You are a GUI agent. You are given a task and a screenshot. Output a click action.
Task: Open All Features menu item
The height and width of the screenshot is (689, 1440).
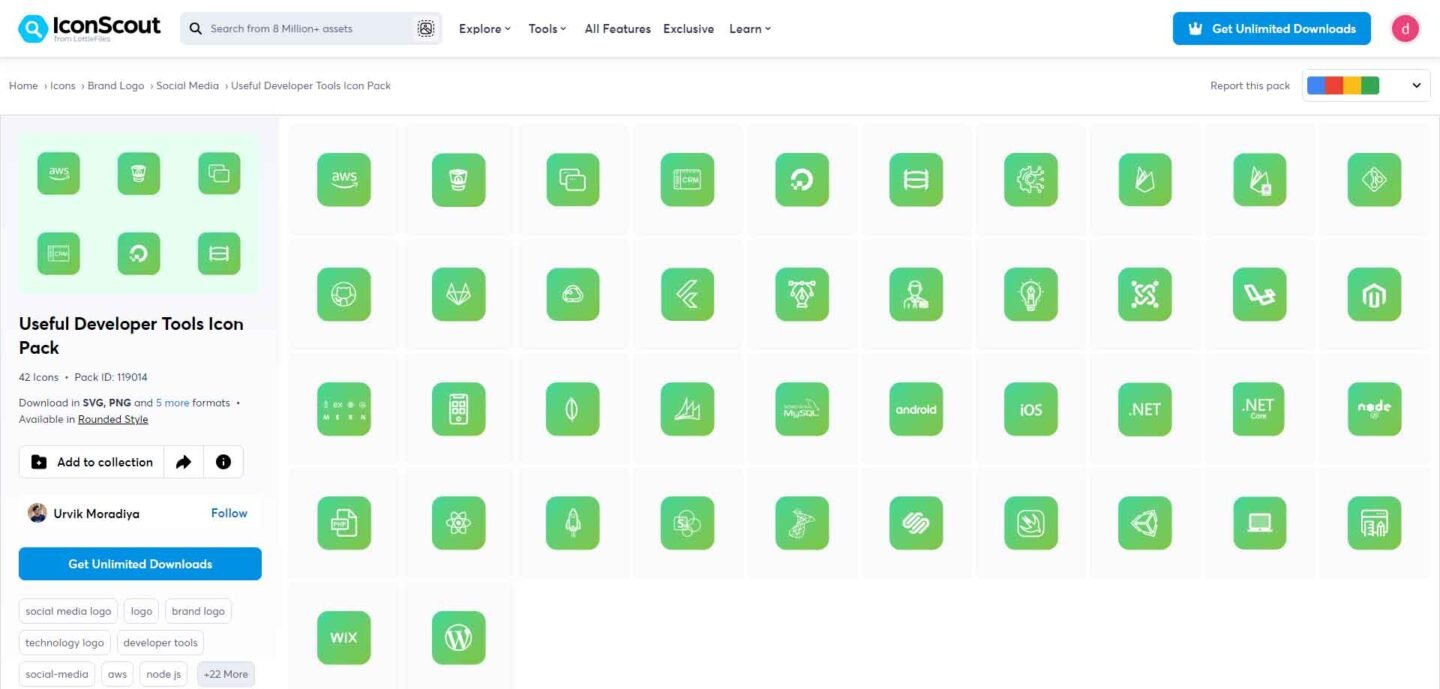click(x=618, y=29)
